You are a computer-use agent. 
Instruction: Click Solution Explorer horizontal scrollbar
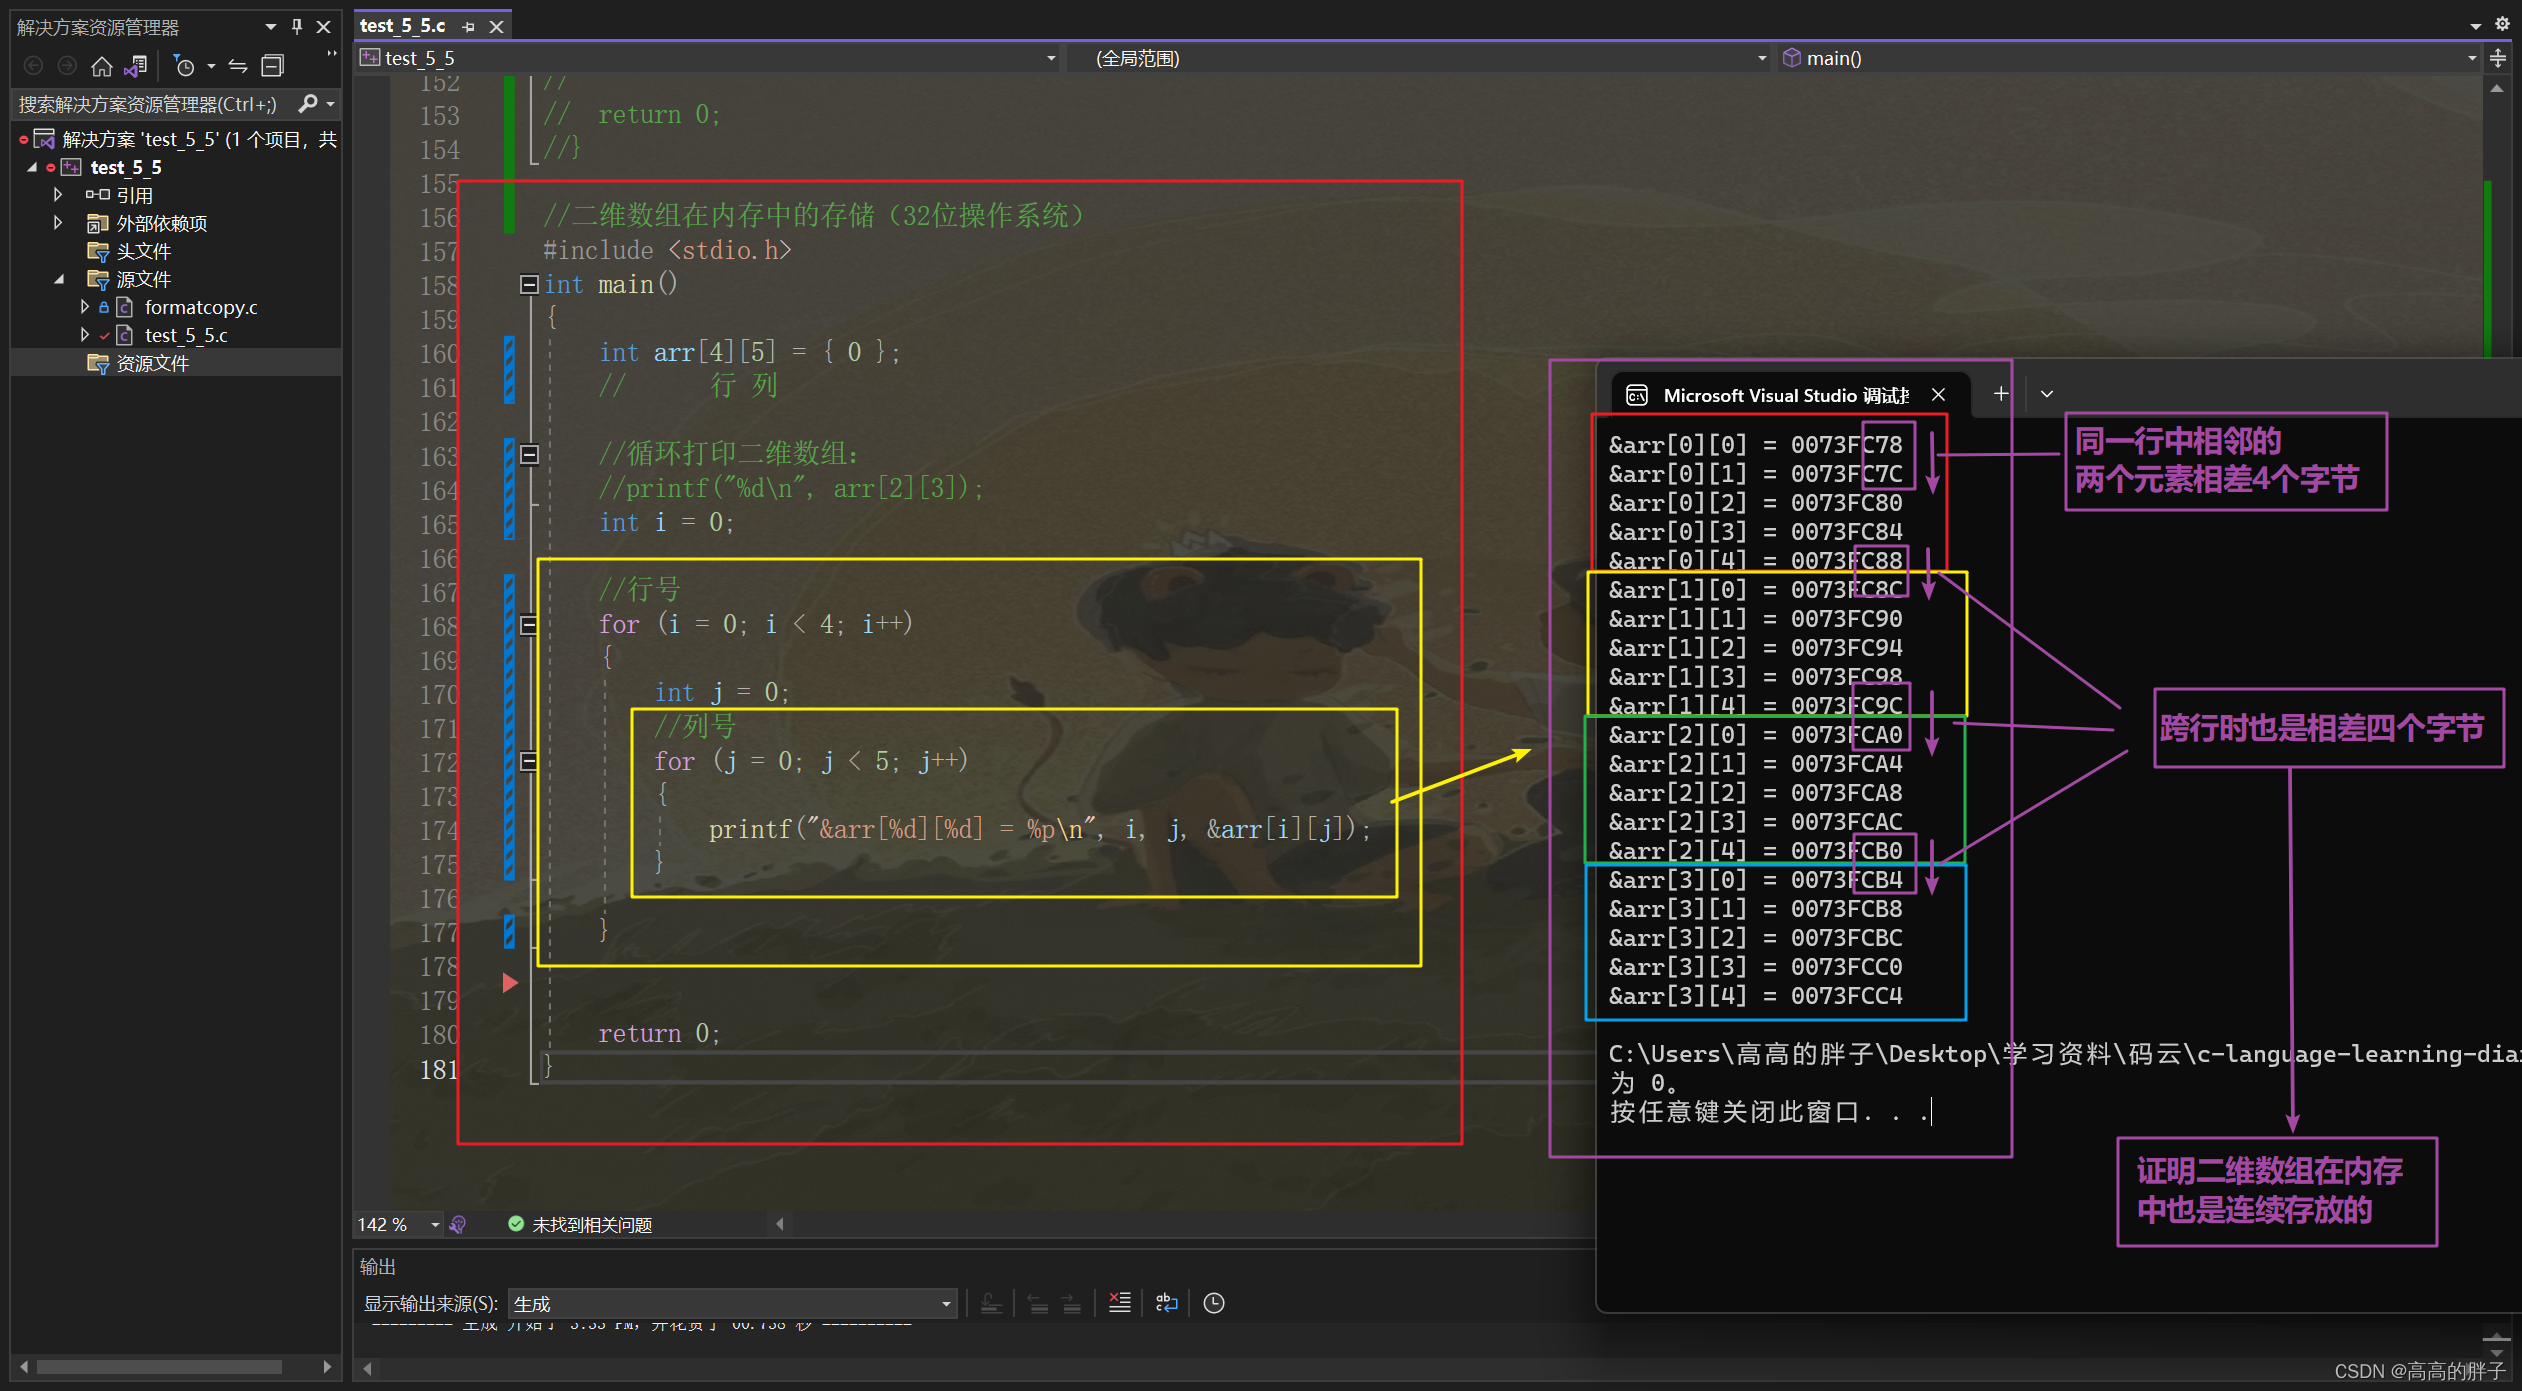[x=160, y=1366]
